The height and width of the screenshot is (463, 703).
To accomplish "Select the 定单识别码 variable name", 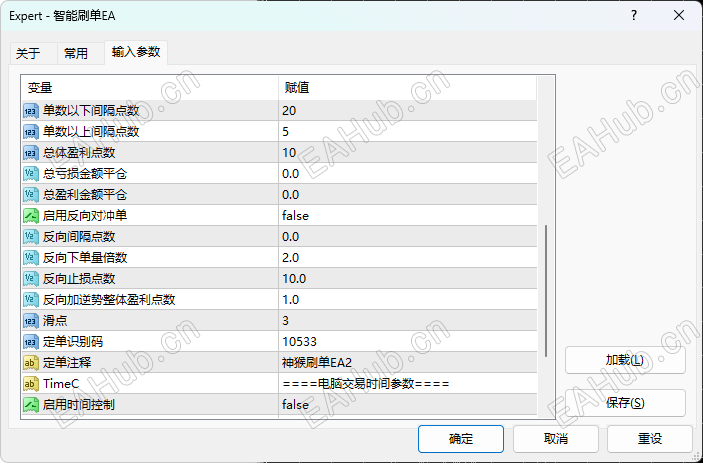I will tap(73, 342).
